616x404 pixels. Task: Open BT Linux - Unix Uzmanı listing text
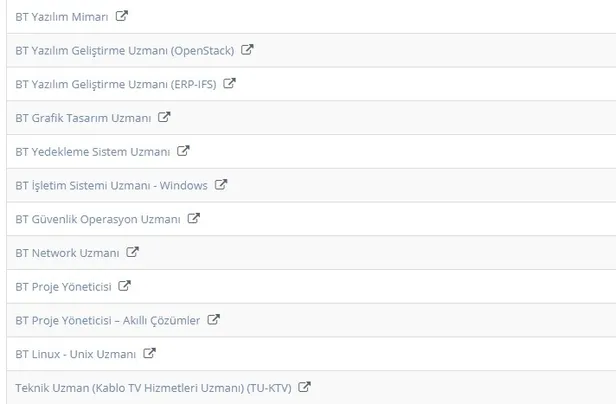[x=76, y=354]
